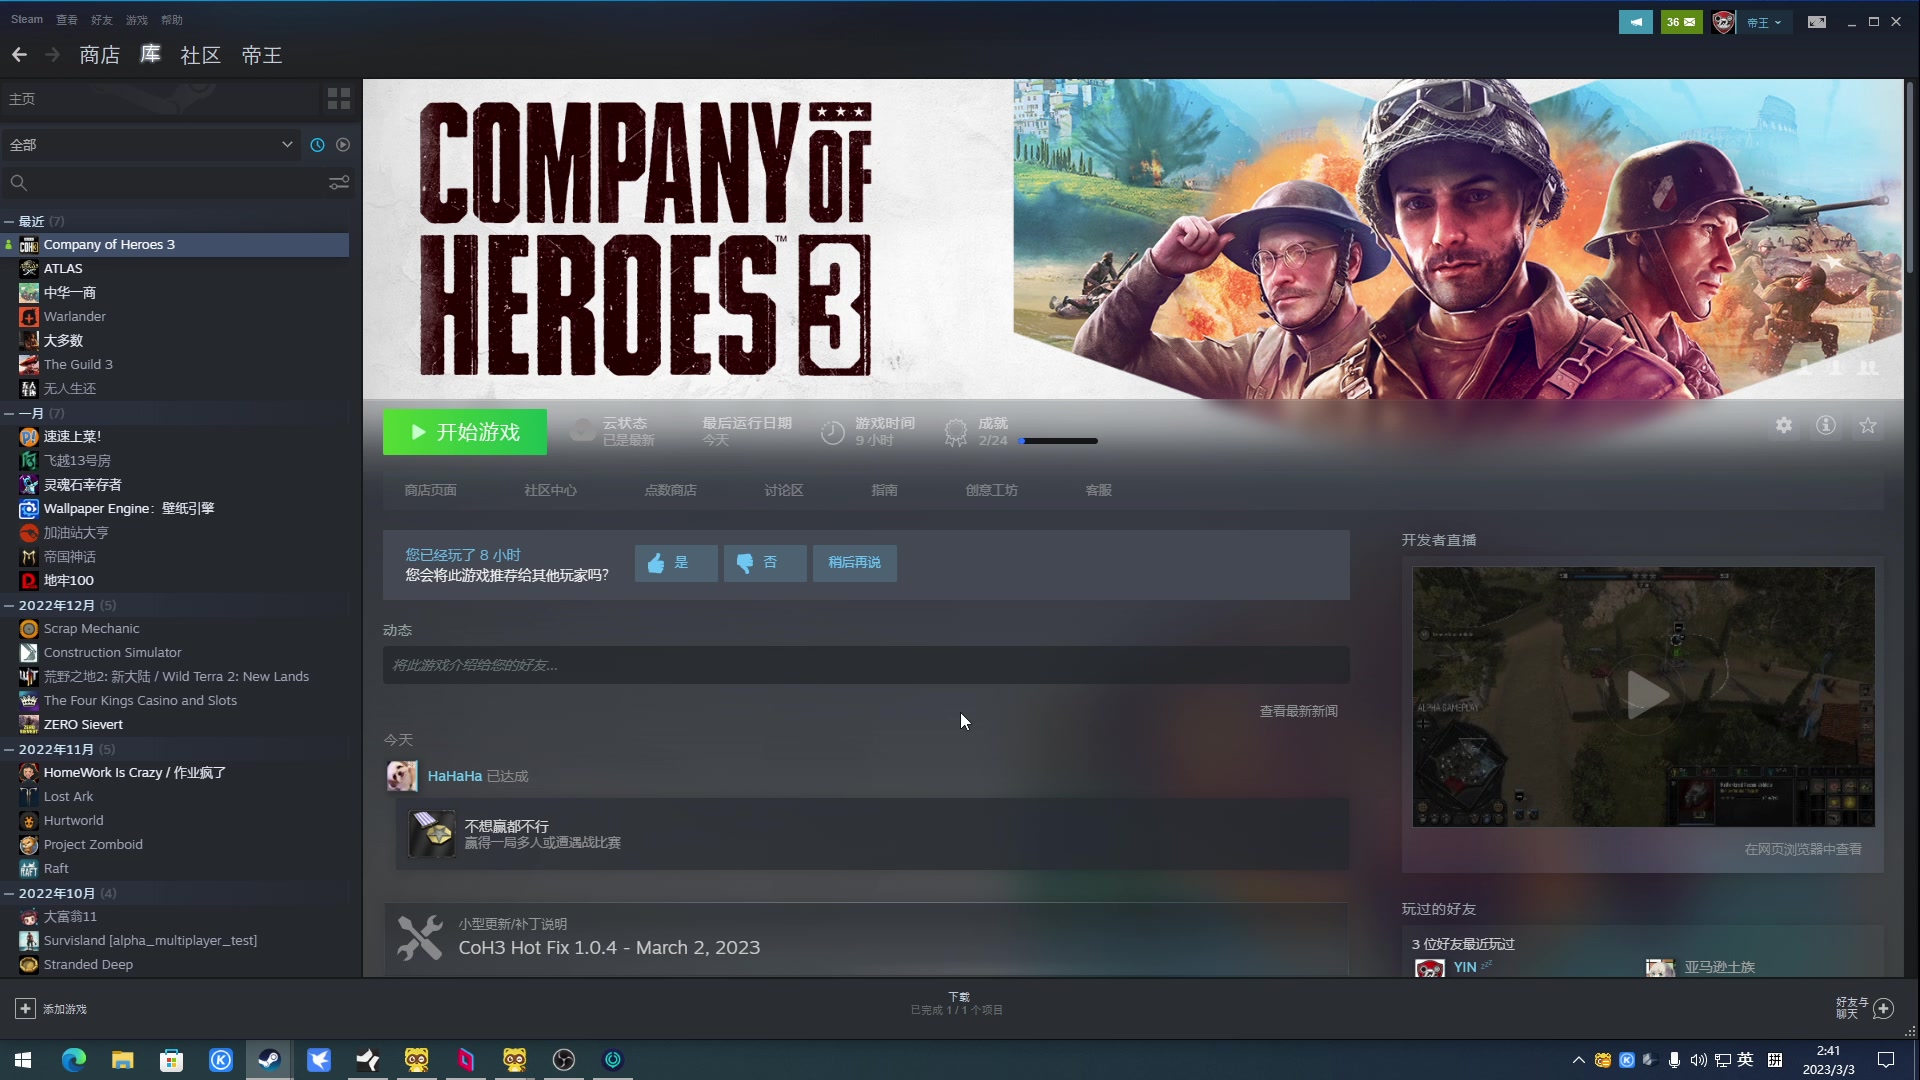Open 查看最新新闻 link
Image resolution: width=1920 pixels, height=1080 pixels.
(x=1298, y=711)
